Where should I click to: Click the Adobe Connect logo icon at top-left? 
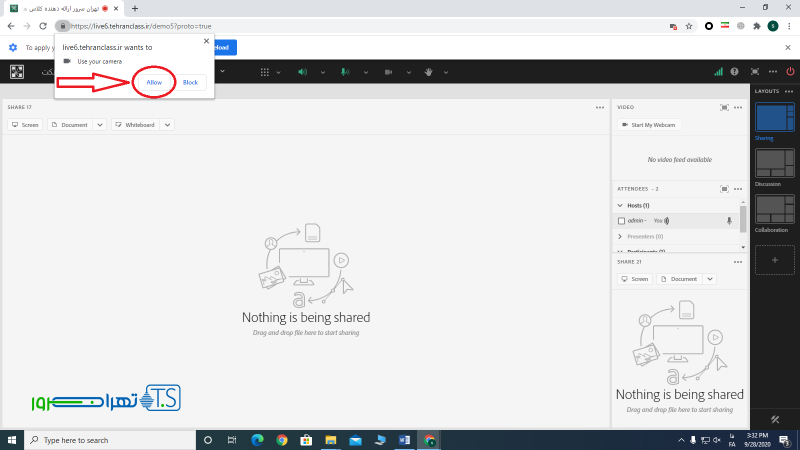17,72
